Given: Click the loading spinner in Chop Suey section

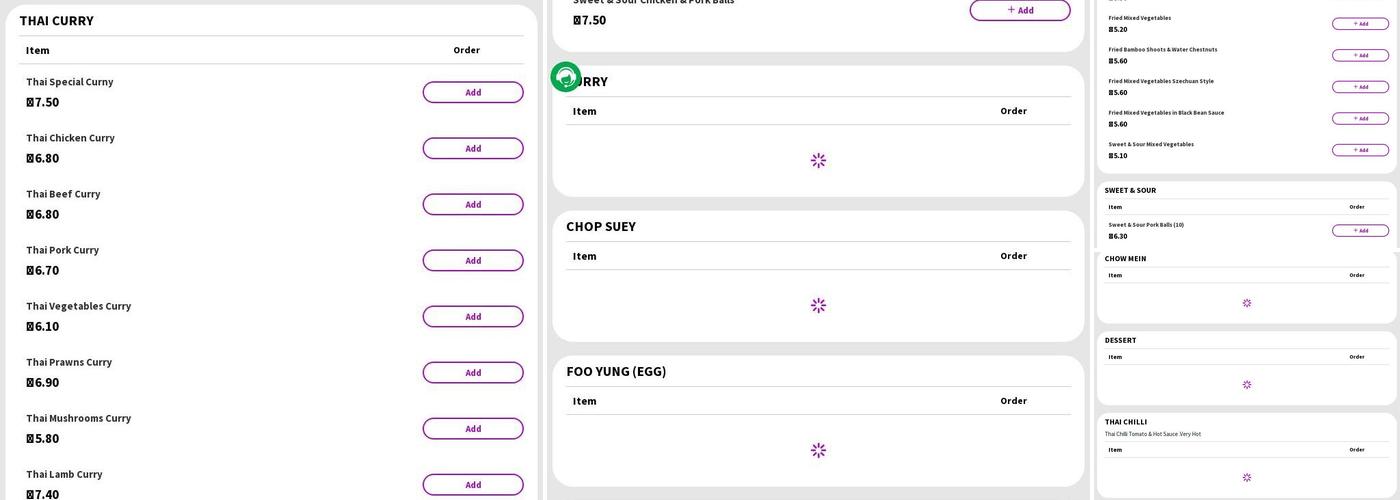Looking at the screenshot, I should click(x=818, y=305).
